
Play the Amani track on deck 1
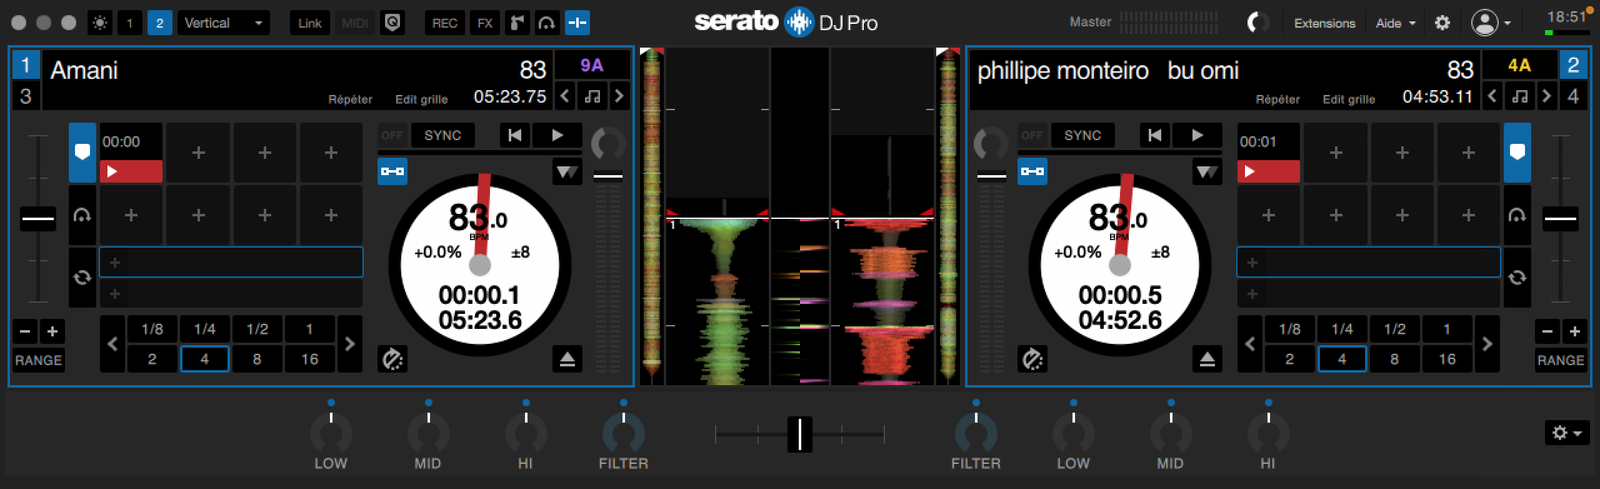[x=558, y=135]
